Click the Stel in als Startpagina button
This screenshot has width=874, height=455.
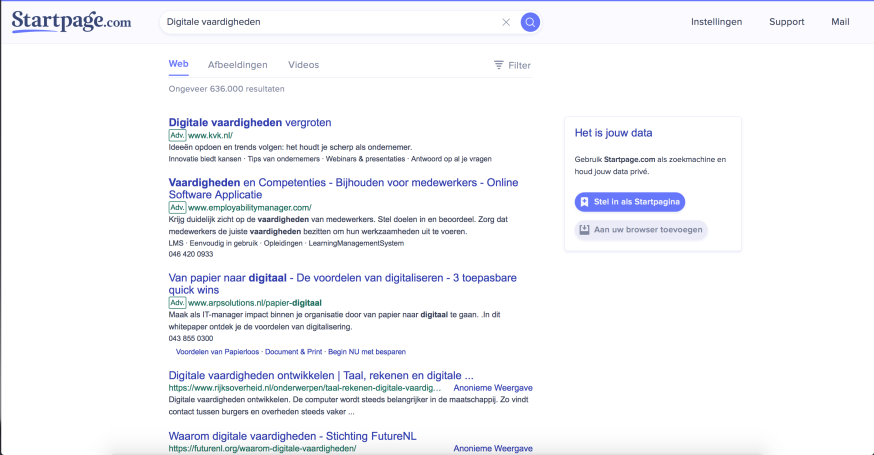[x=630, y=202]
